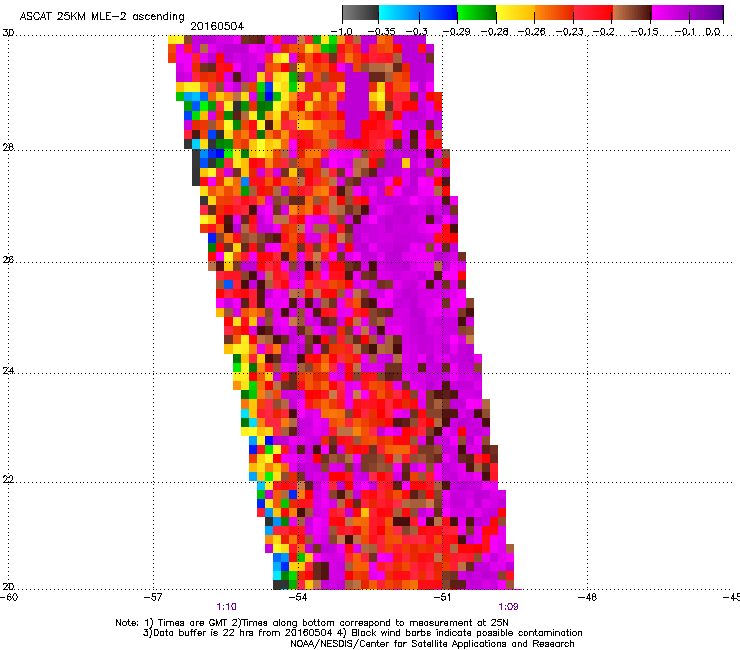Click the '-0.23' color scale label
The image size is (740, 650).
pyautogui.click(x=569, y=32)
